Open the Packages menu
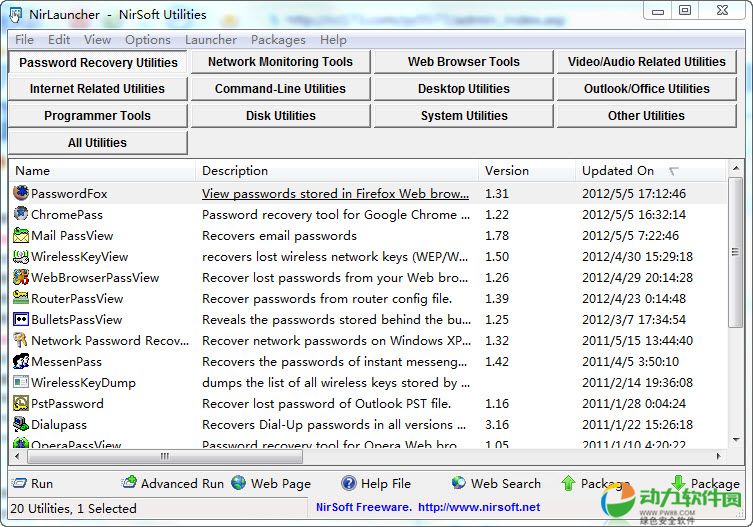 point(278,40)
